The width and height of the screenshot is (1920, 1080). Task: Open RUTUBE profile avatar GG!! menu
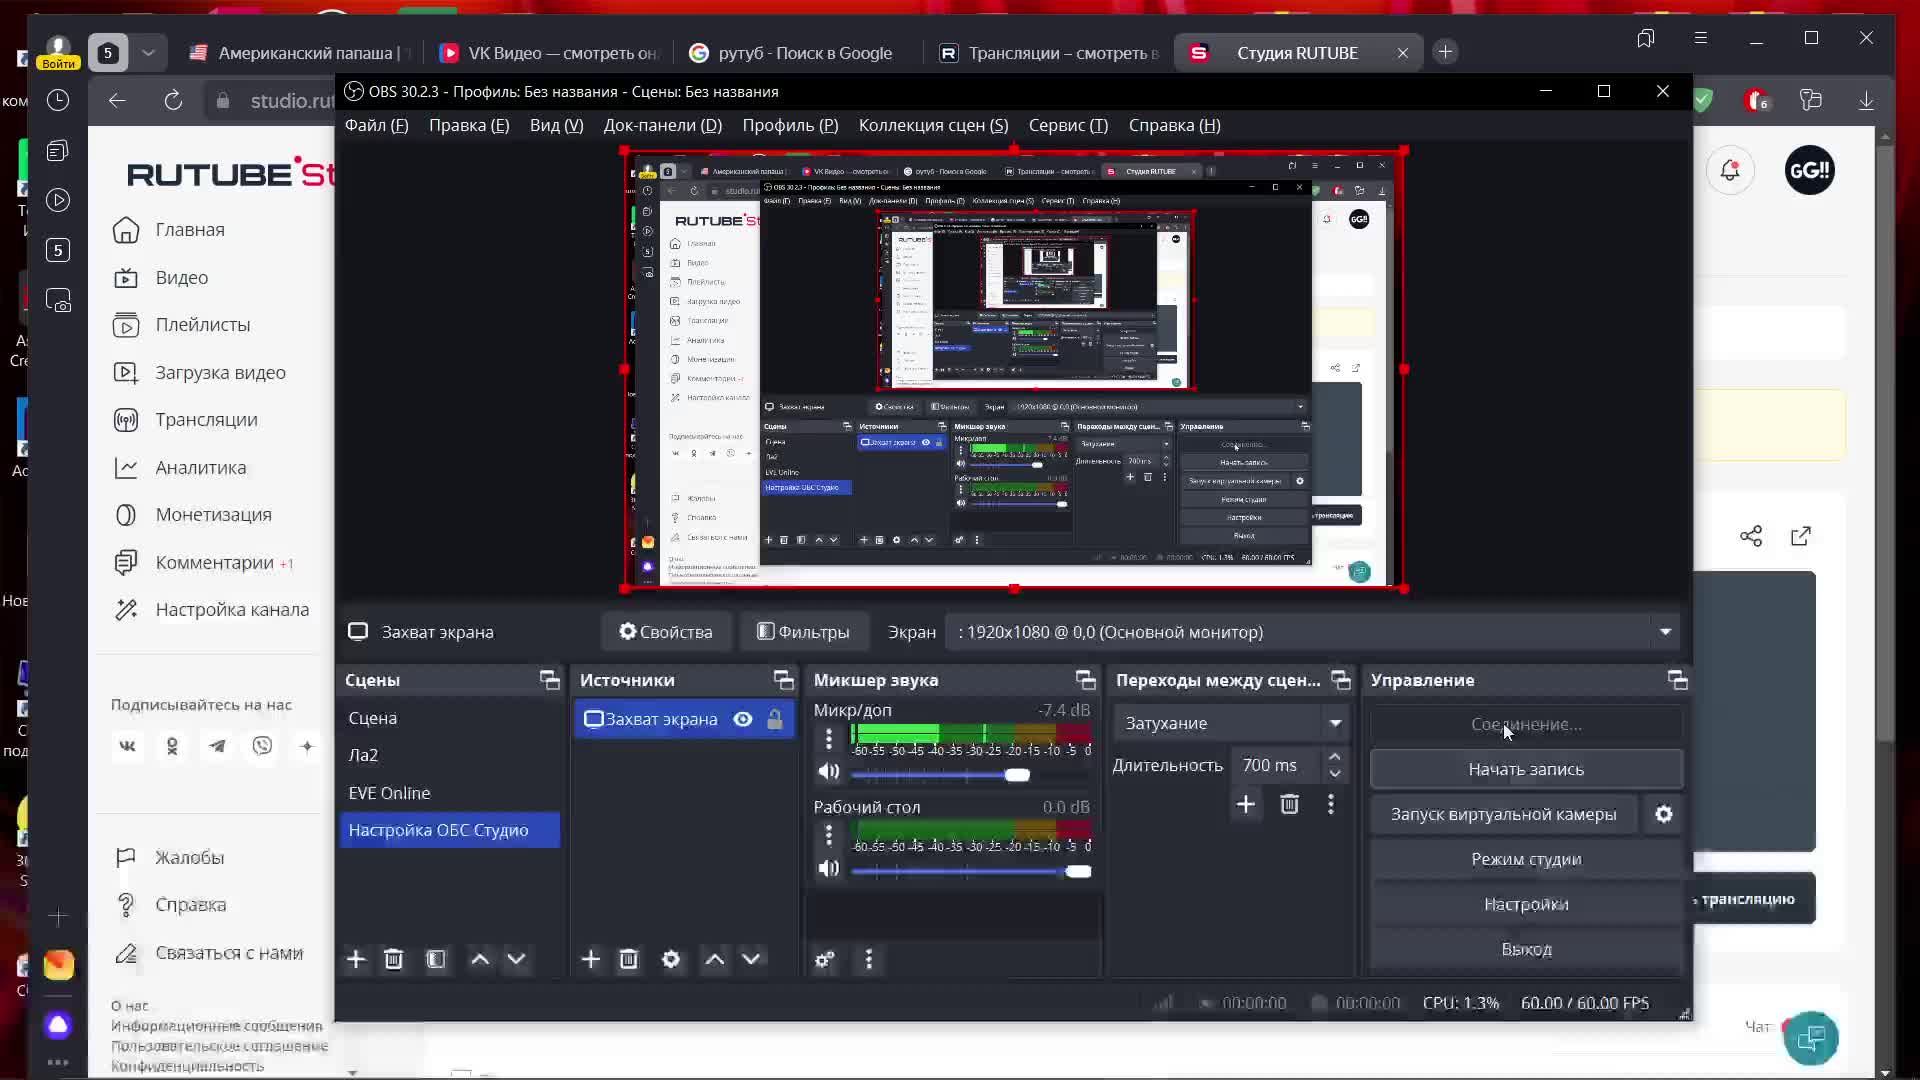[x=1810, y=171]
